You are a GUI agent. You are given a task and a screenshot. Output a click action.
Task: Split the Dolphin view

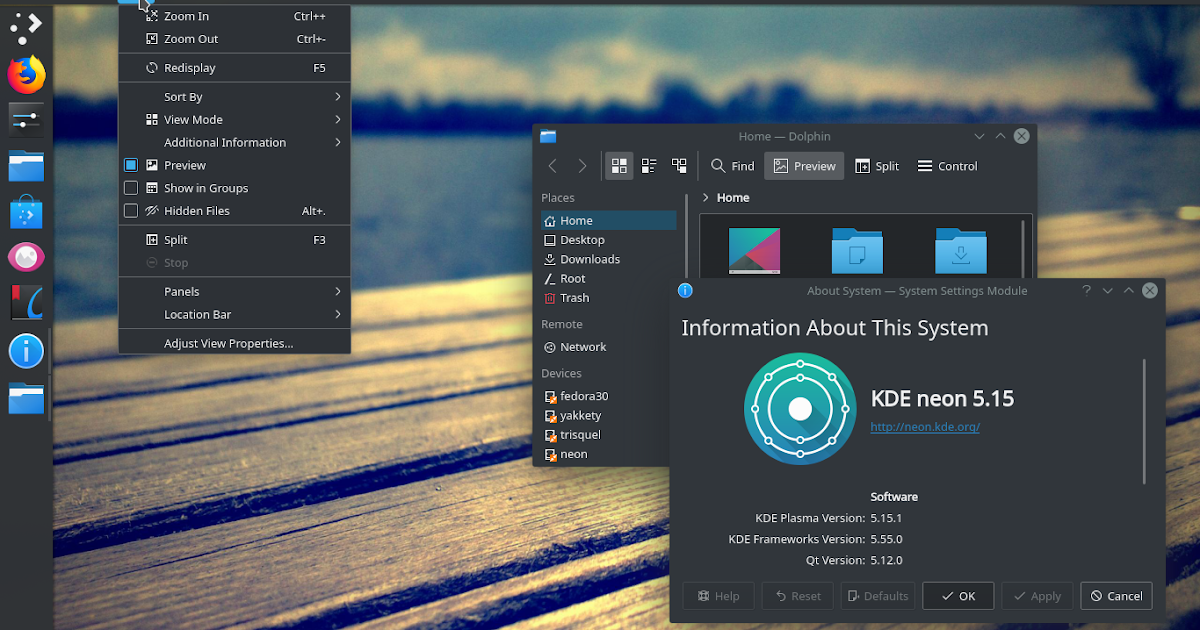tap(877, 165)
